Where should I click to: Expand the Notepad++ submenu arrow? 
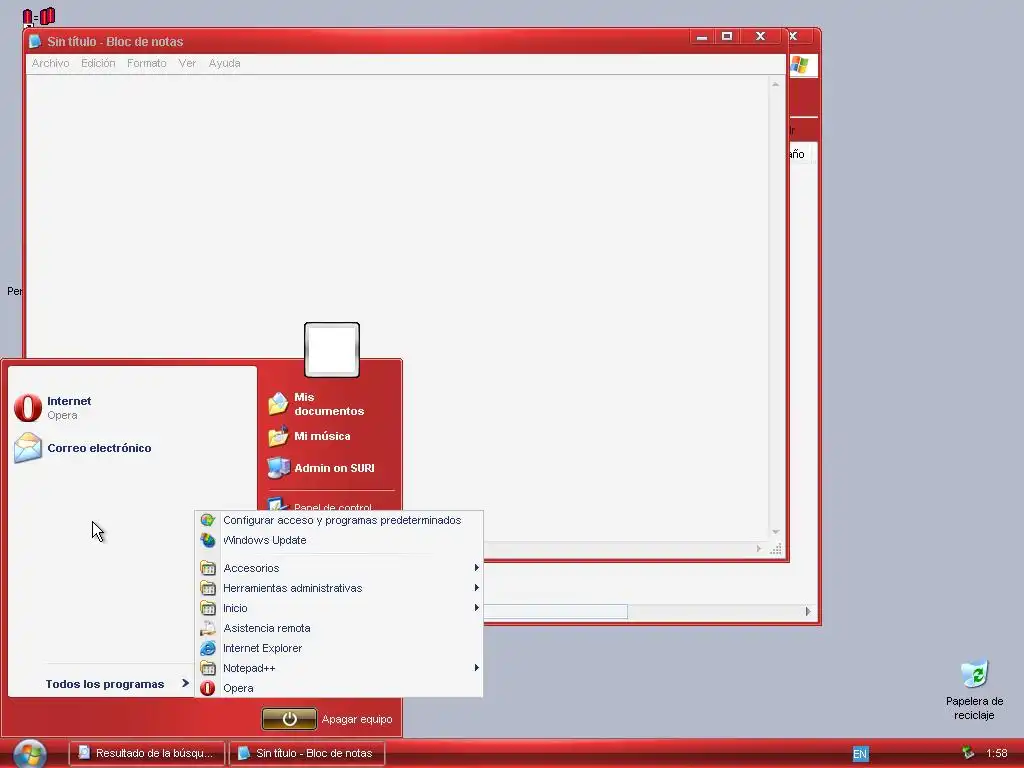click(476, 668)
